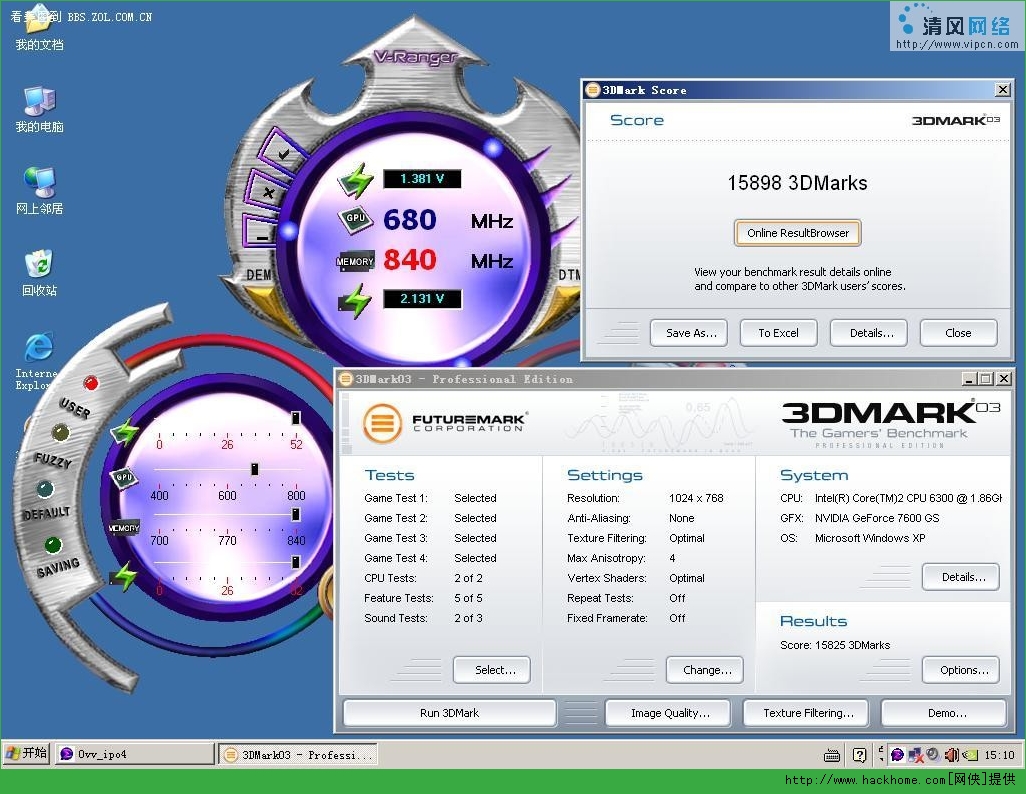Viewport: 1026px width, 794px height.
Task: Click the V-Ranger minimize dash icon
Action: point(262,234)
